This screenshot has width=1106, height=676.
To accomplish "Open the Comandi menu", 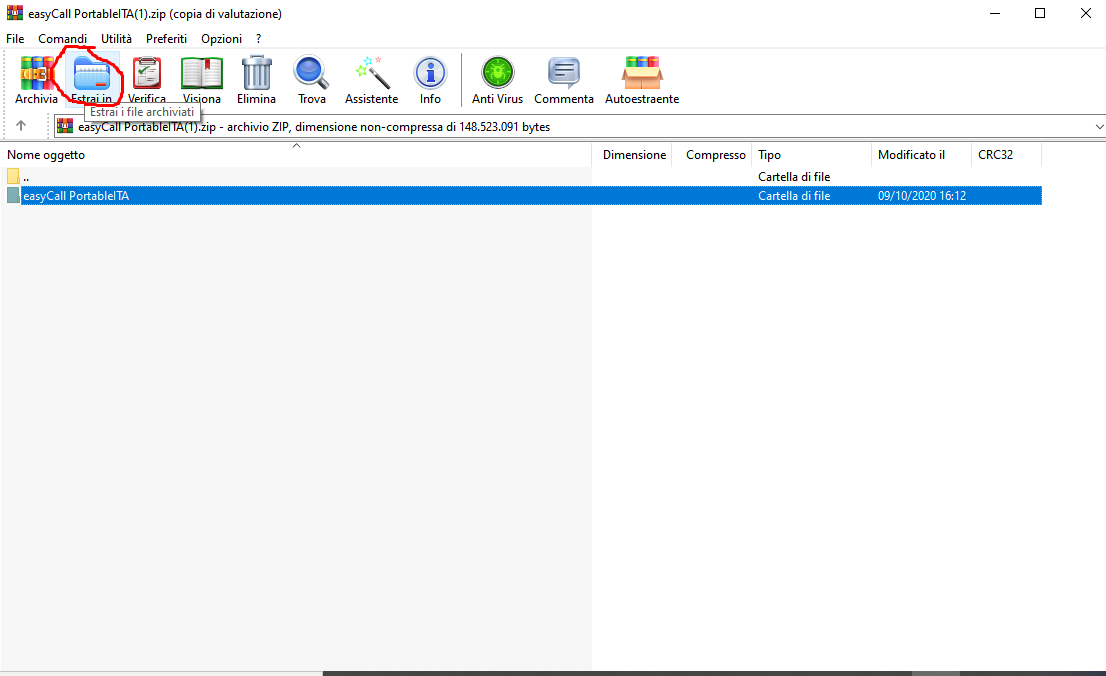I will click(63, 39).
